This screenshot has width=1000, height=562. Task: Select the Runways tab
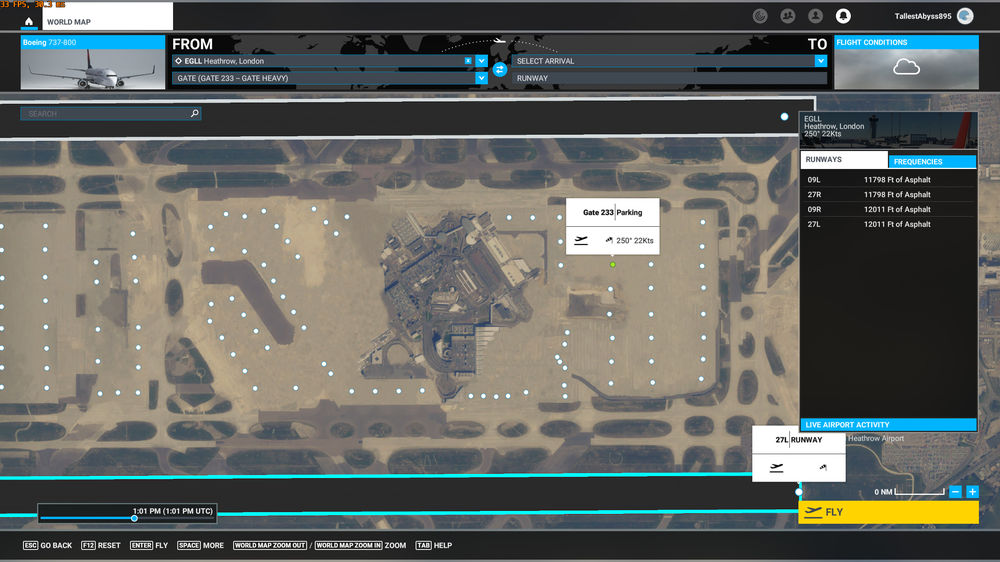[843, 160]
